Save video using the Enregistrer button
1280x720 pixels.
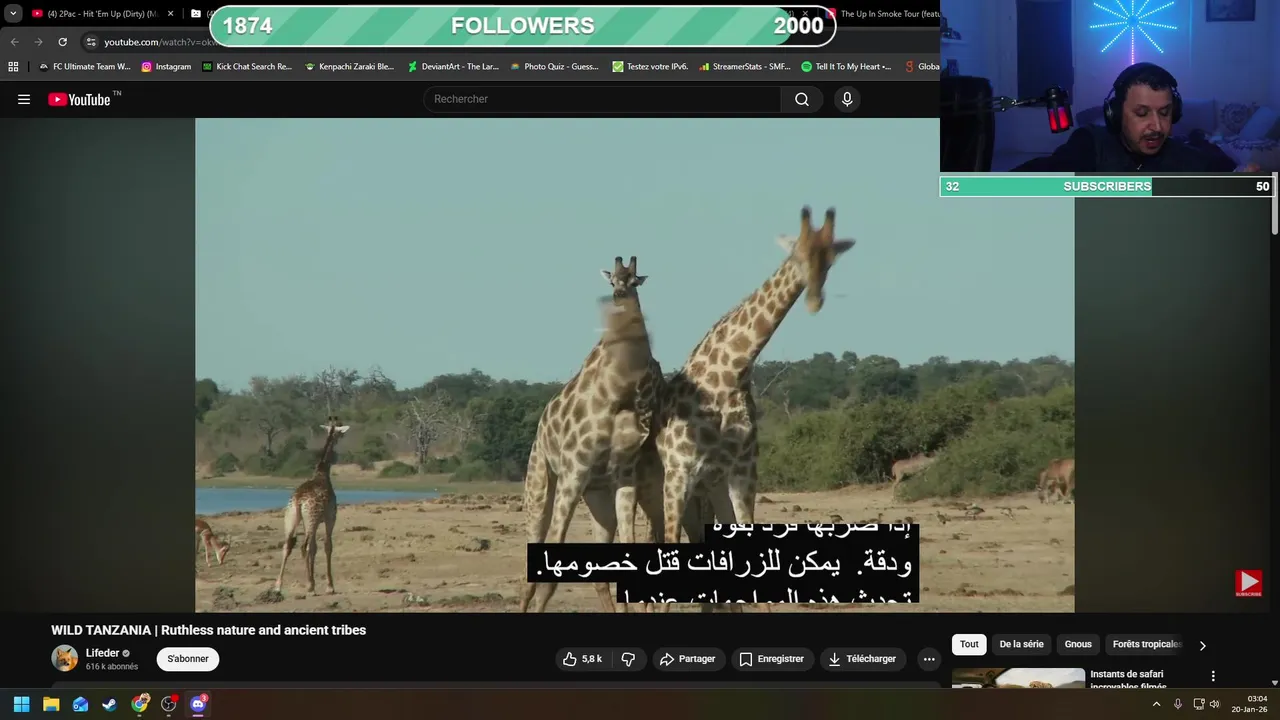pyautogui.click(x=771, y=659)
